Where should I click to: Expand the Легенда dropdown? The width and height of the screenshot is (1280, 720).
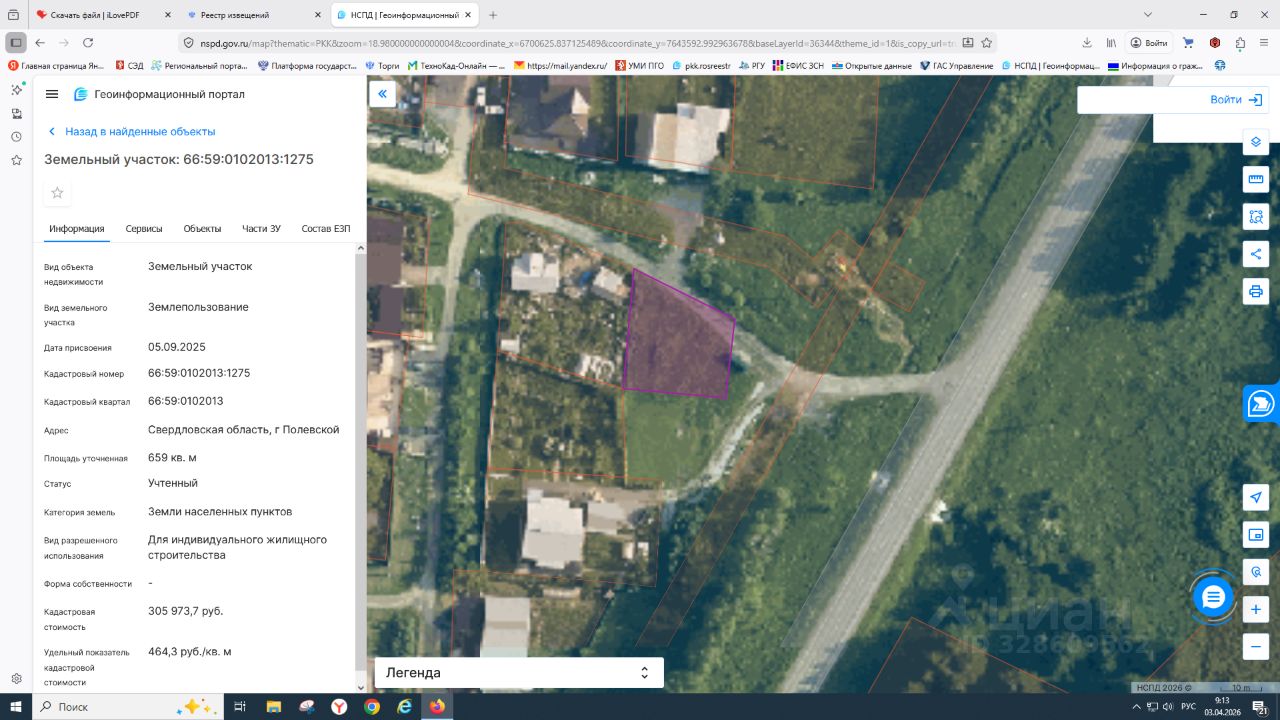click(x=519, y=672)
